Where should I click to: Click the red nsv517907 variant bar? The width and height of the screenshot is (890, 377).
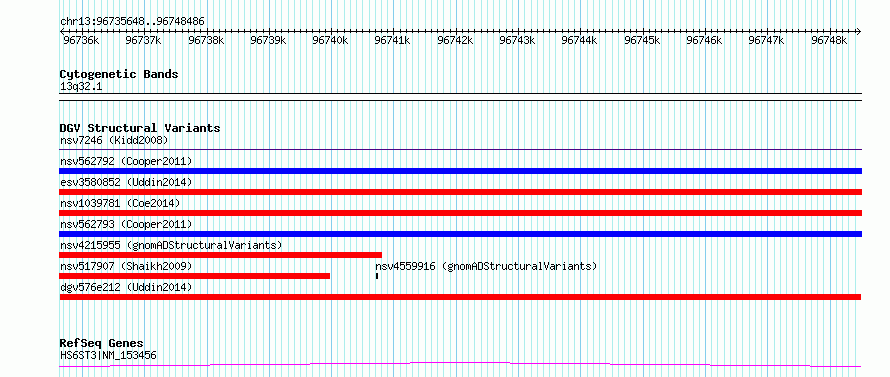coord(195,276)
